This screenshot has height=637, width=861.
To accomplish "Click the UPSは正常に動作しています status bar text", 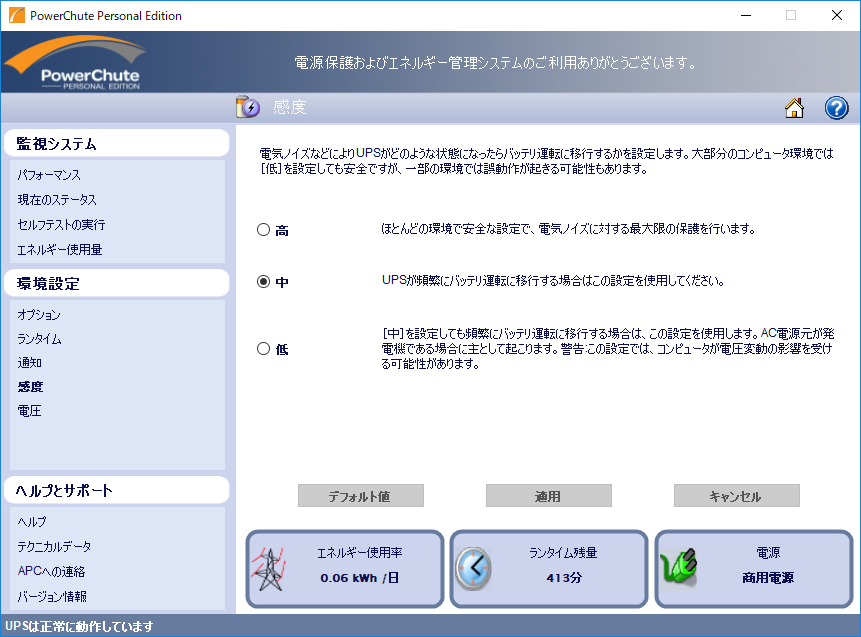I will (x=79, y=626).
